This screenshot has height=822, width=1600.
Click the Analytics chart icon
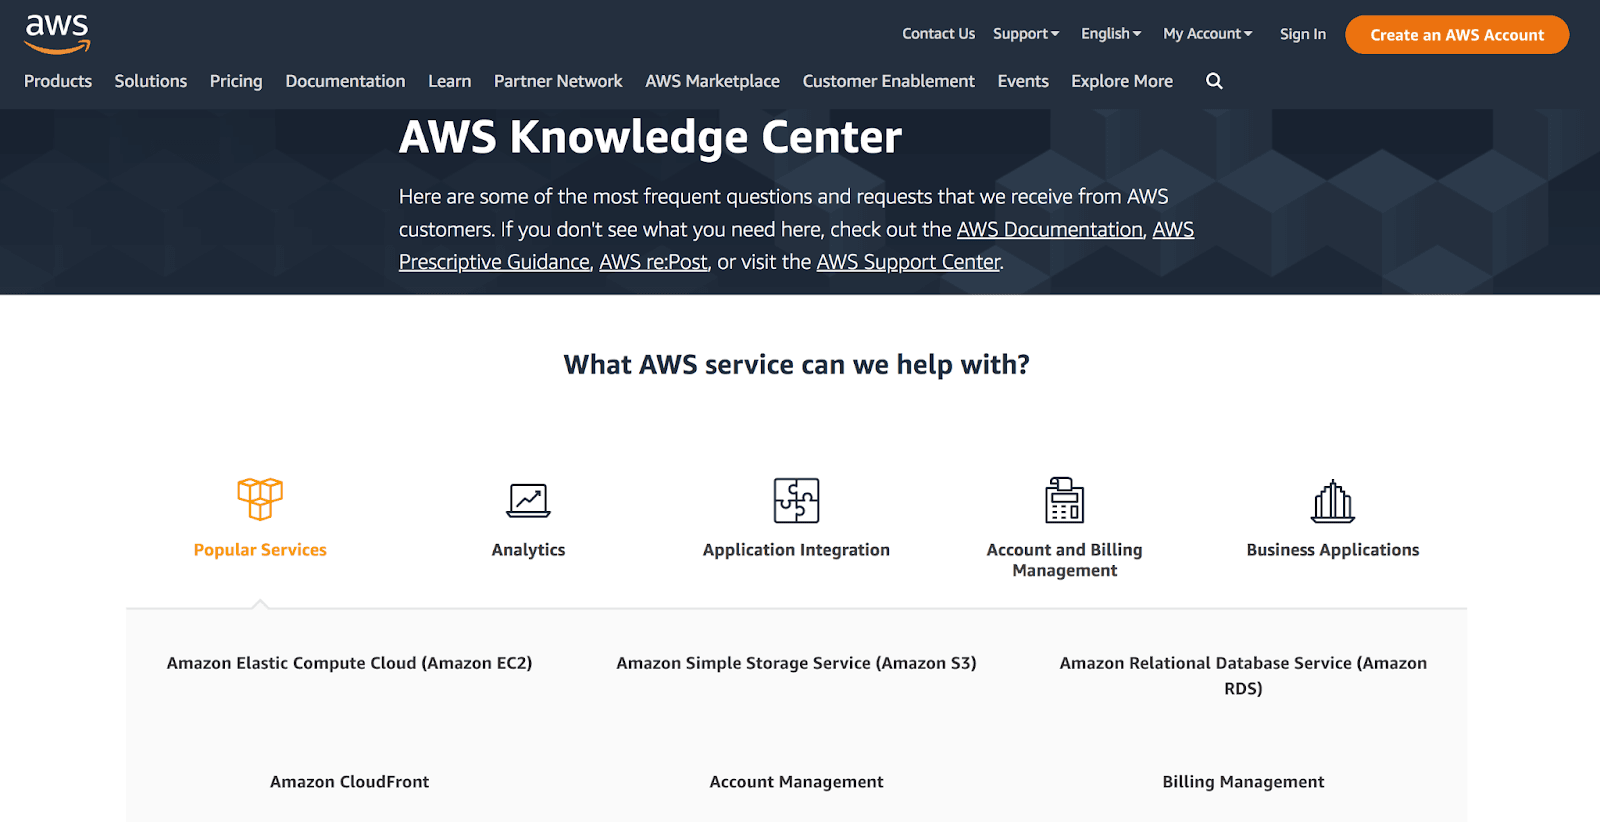pos(528,500)
